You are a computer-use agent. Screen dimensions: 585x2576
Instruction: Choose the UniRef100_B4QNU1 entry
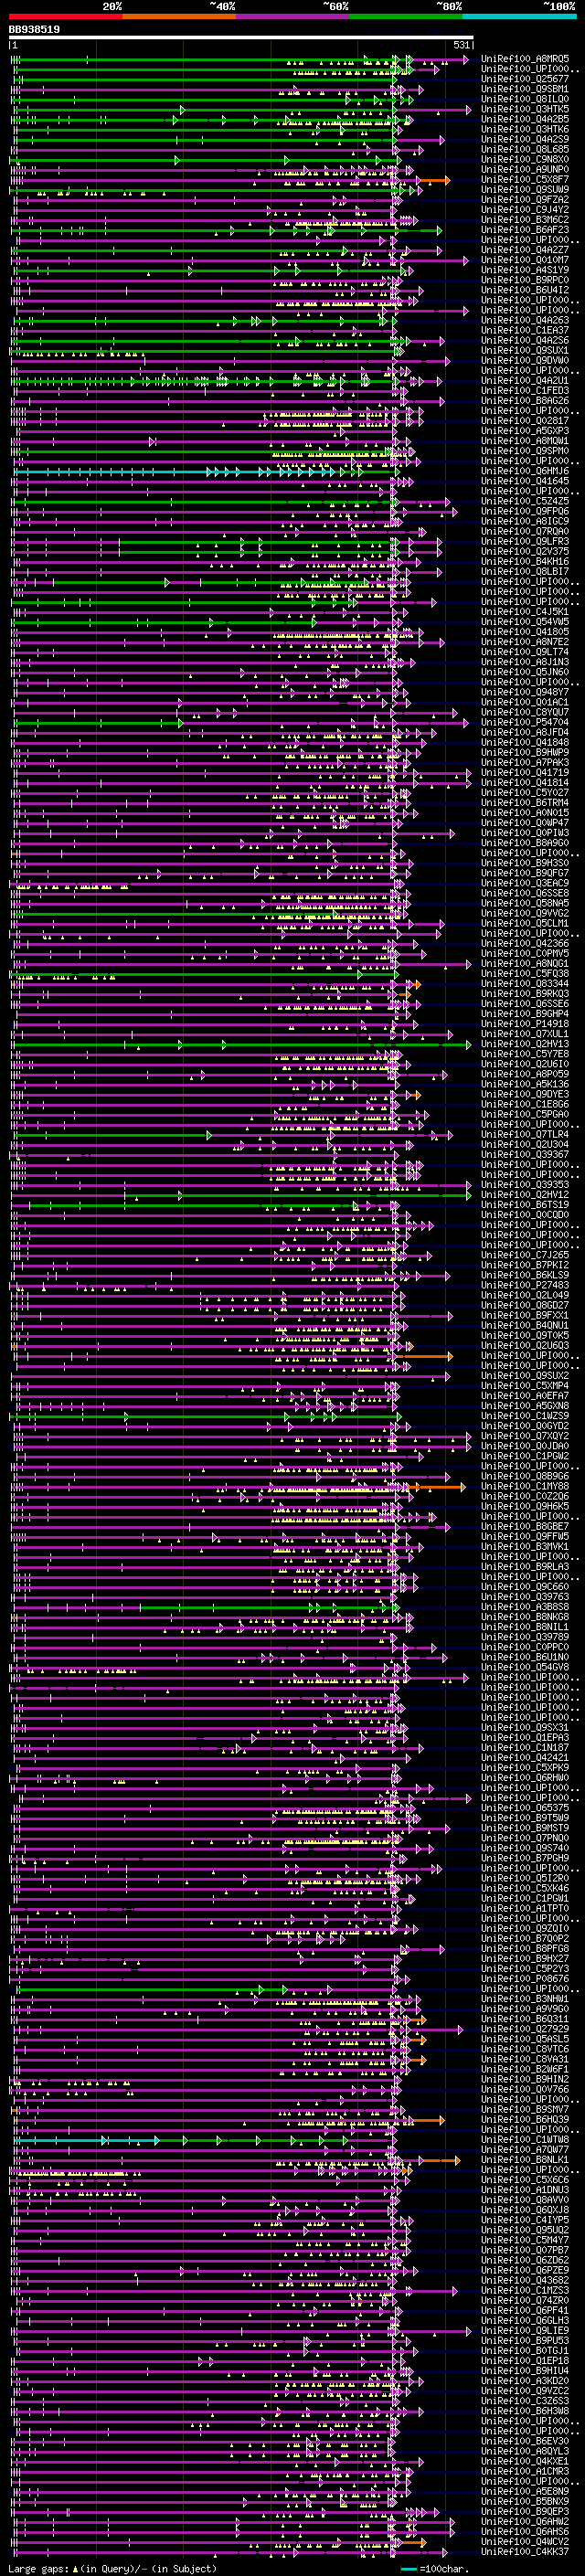coord(525,1325)
